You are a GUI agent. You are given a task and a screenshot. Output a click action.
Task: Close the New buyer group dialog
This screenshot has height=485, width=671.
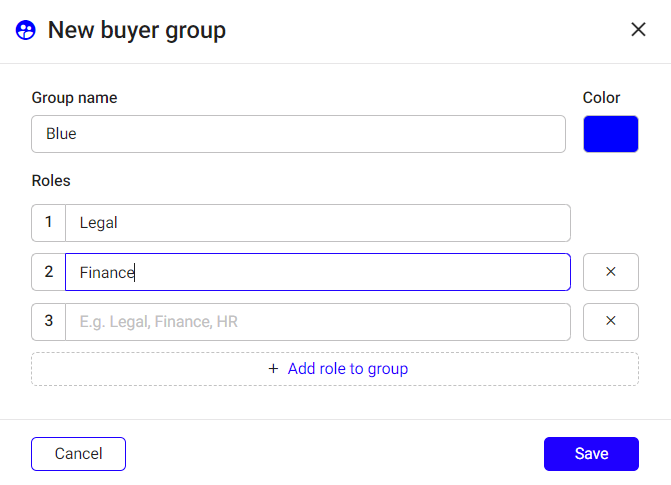pos(638,30)
